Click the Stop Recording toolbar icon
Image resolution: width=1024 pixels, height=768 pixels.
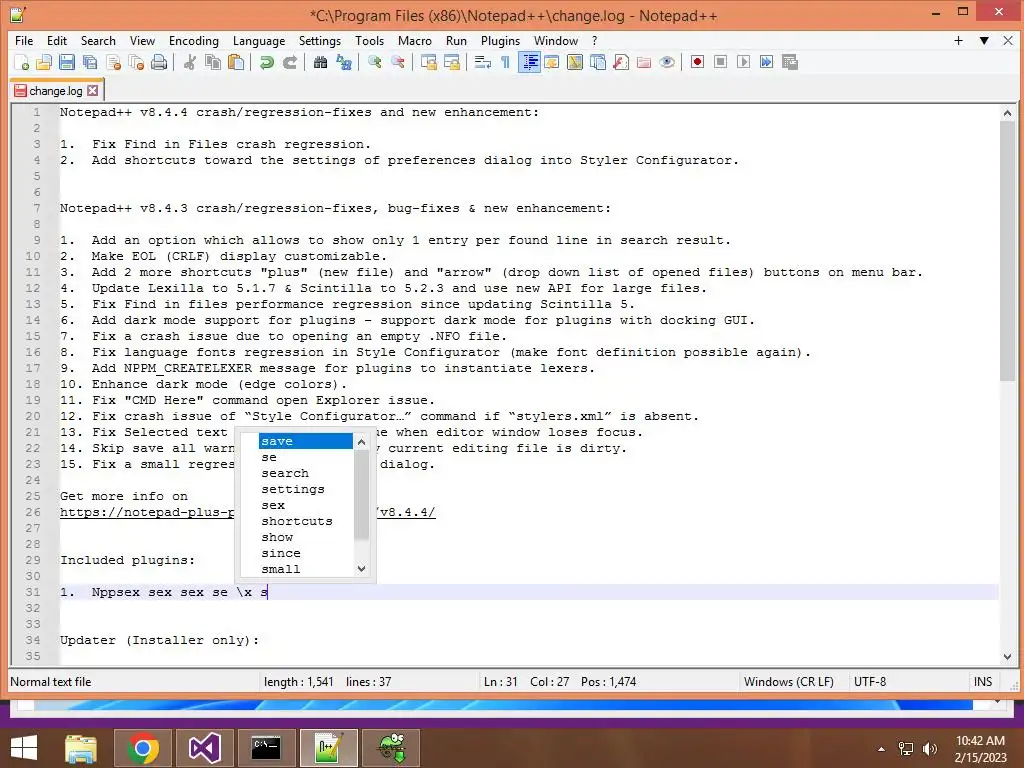click(720, 62)
